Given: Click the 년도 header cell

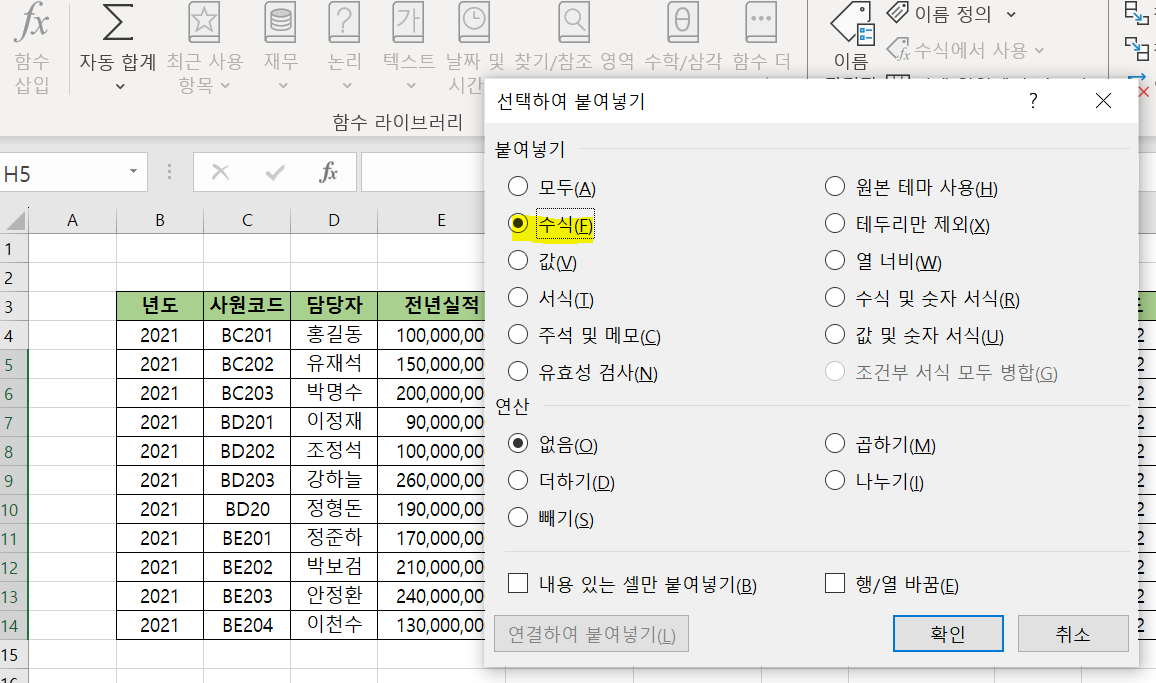Looking at the screenshot, I should tap(160, 305).
